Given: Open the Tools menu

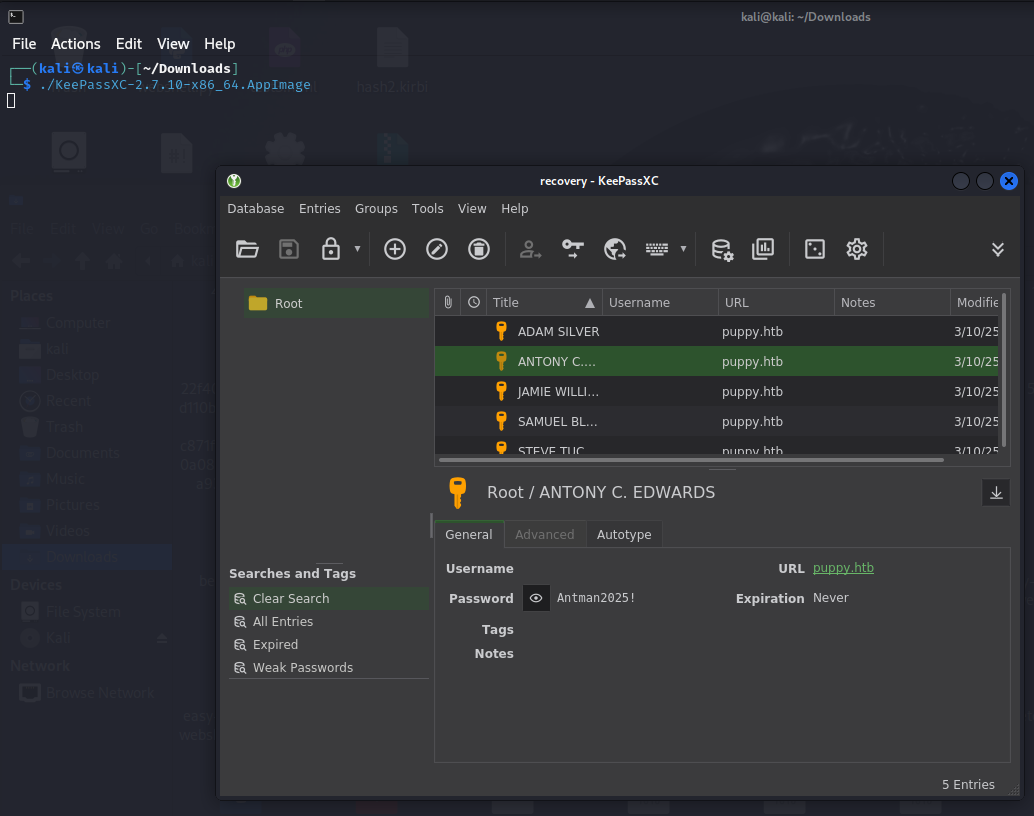Looking at the screenshot, I should 428,209.
